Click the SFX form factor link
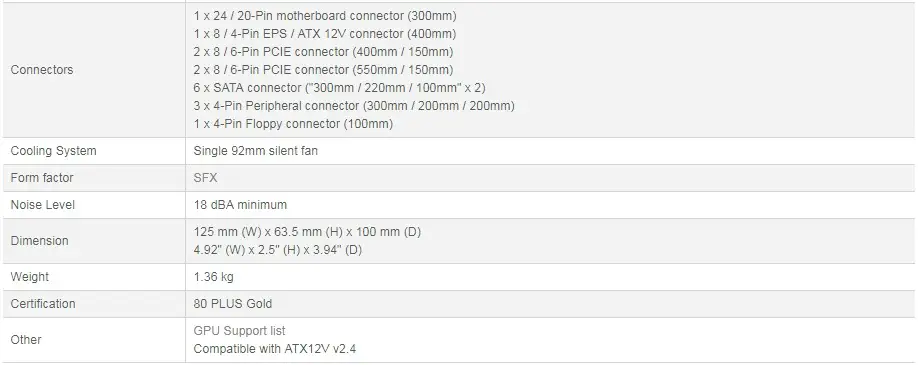The height and width of the screenshot is (365, 918). point(205,178)
